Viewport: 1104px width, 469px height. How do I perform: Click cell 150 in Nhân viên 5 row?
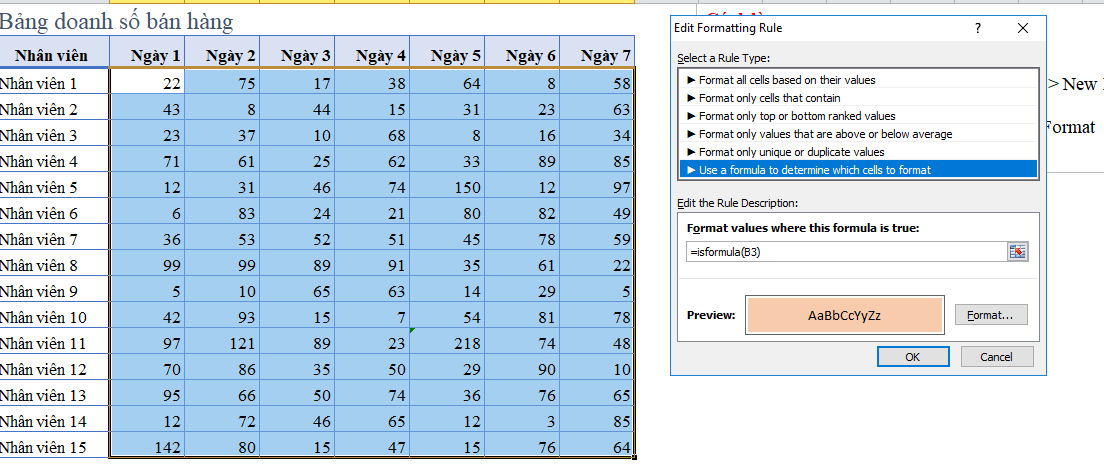447,187
